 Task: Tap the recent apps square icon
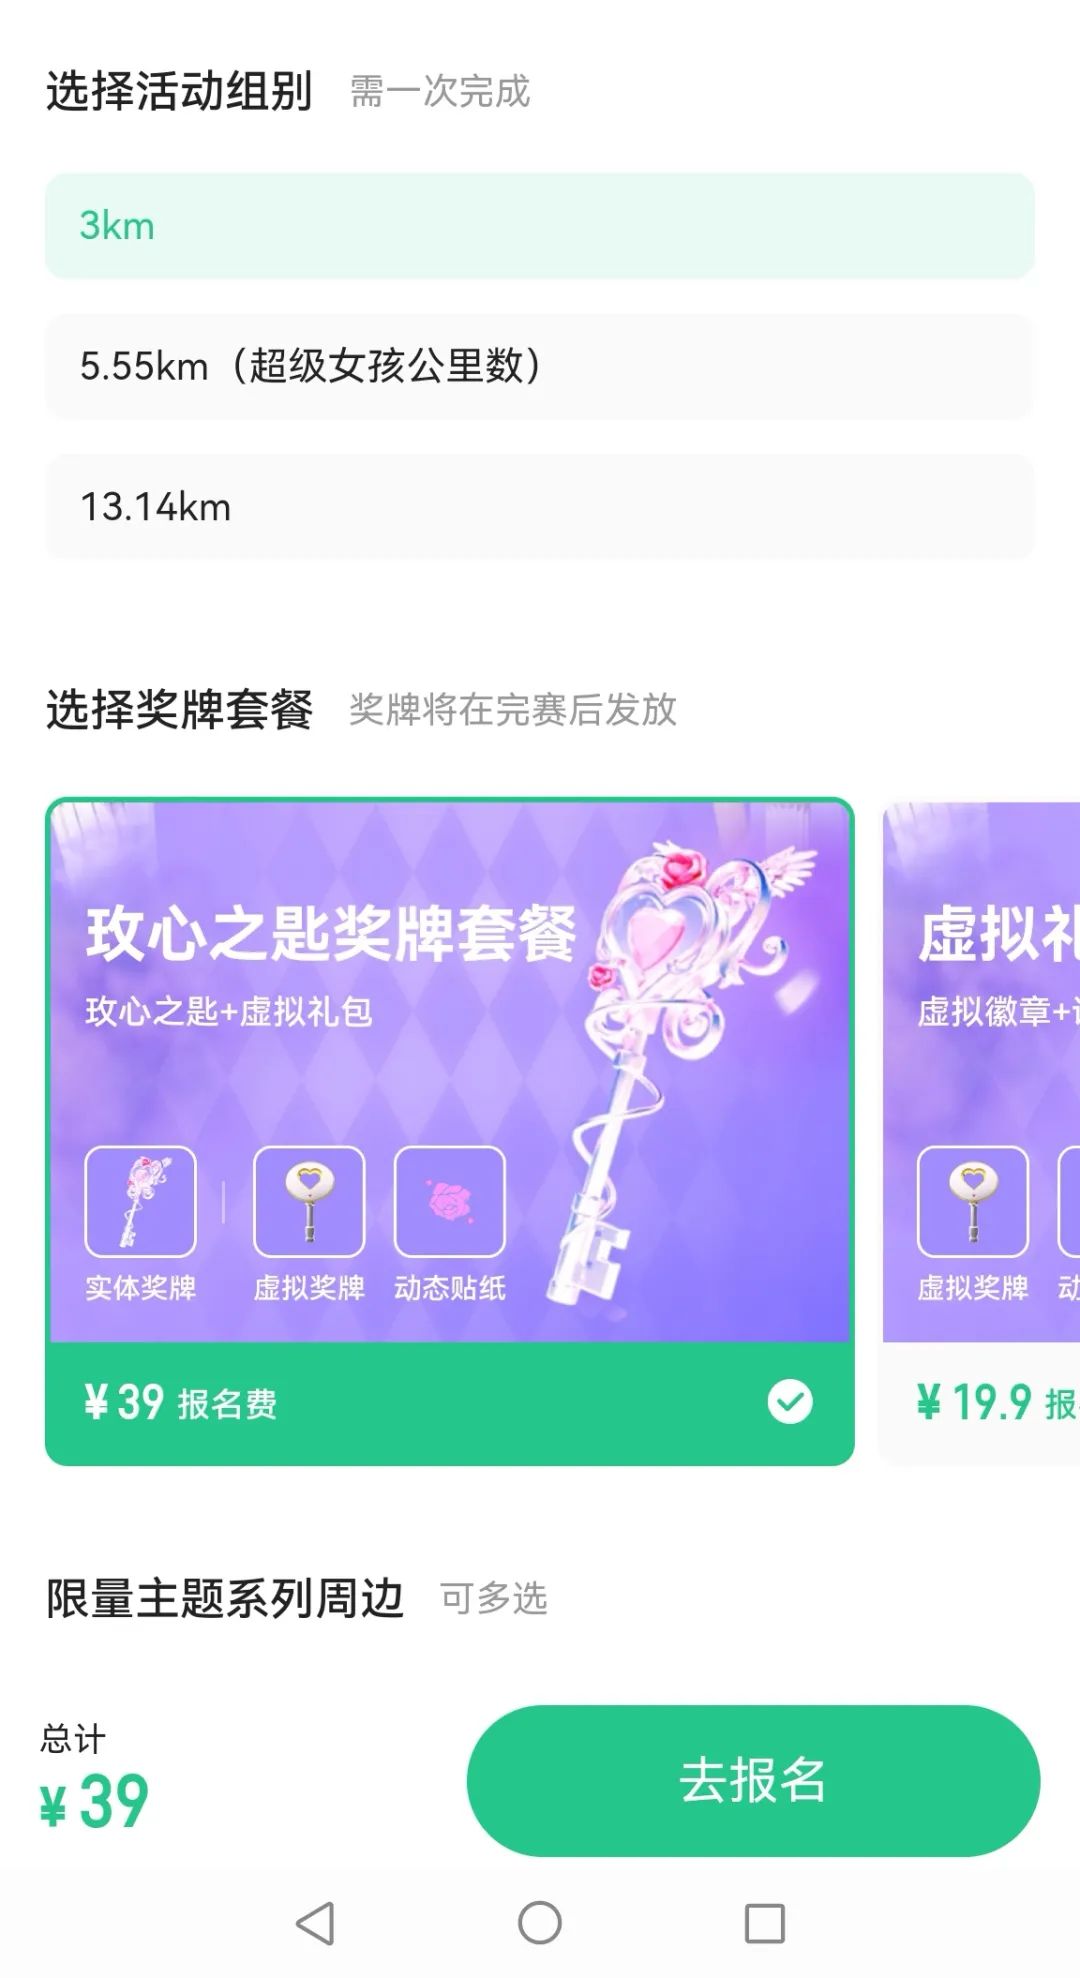765,1923
